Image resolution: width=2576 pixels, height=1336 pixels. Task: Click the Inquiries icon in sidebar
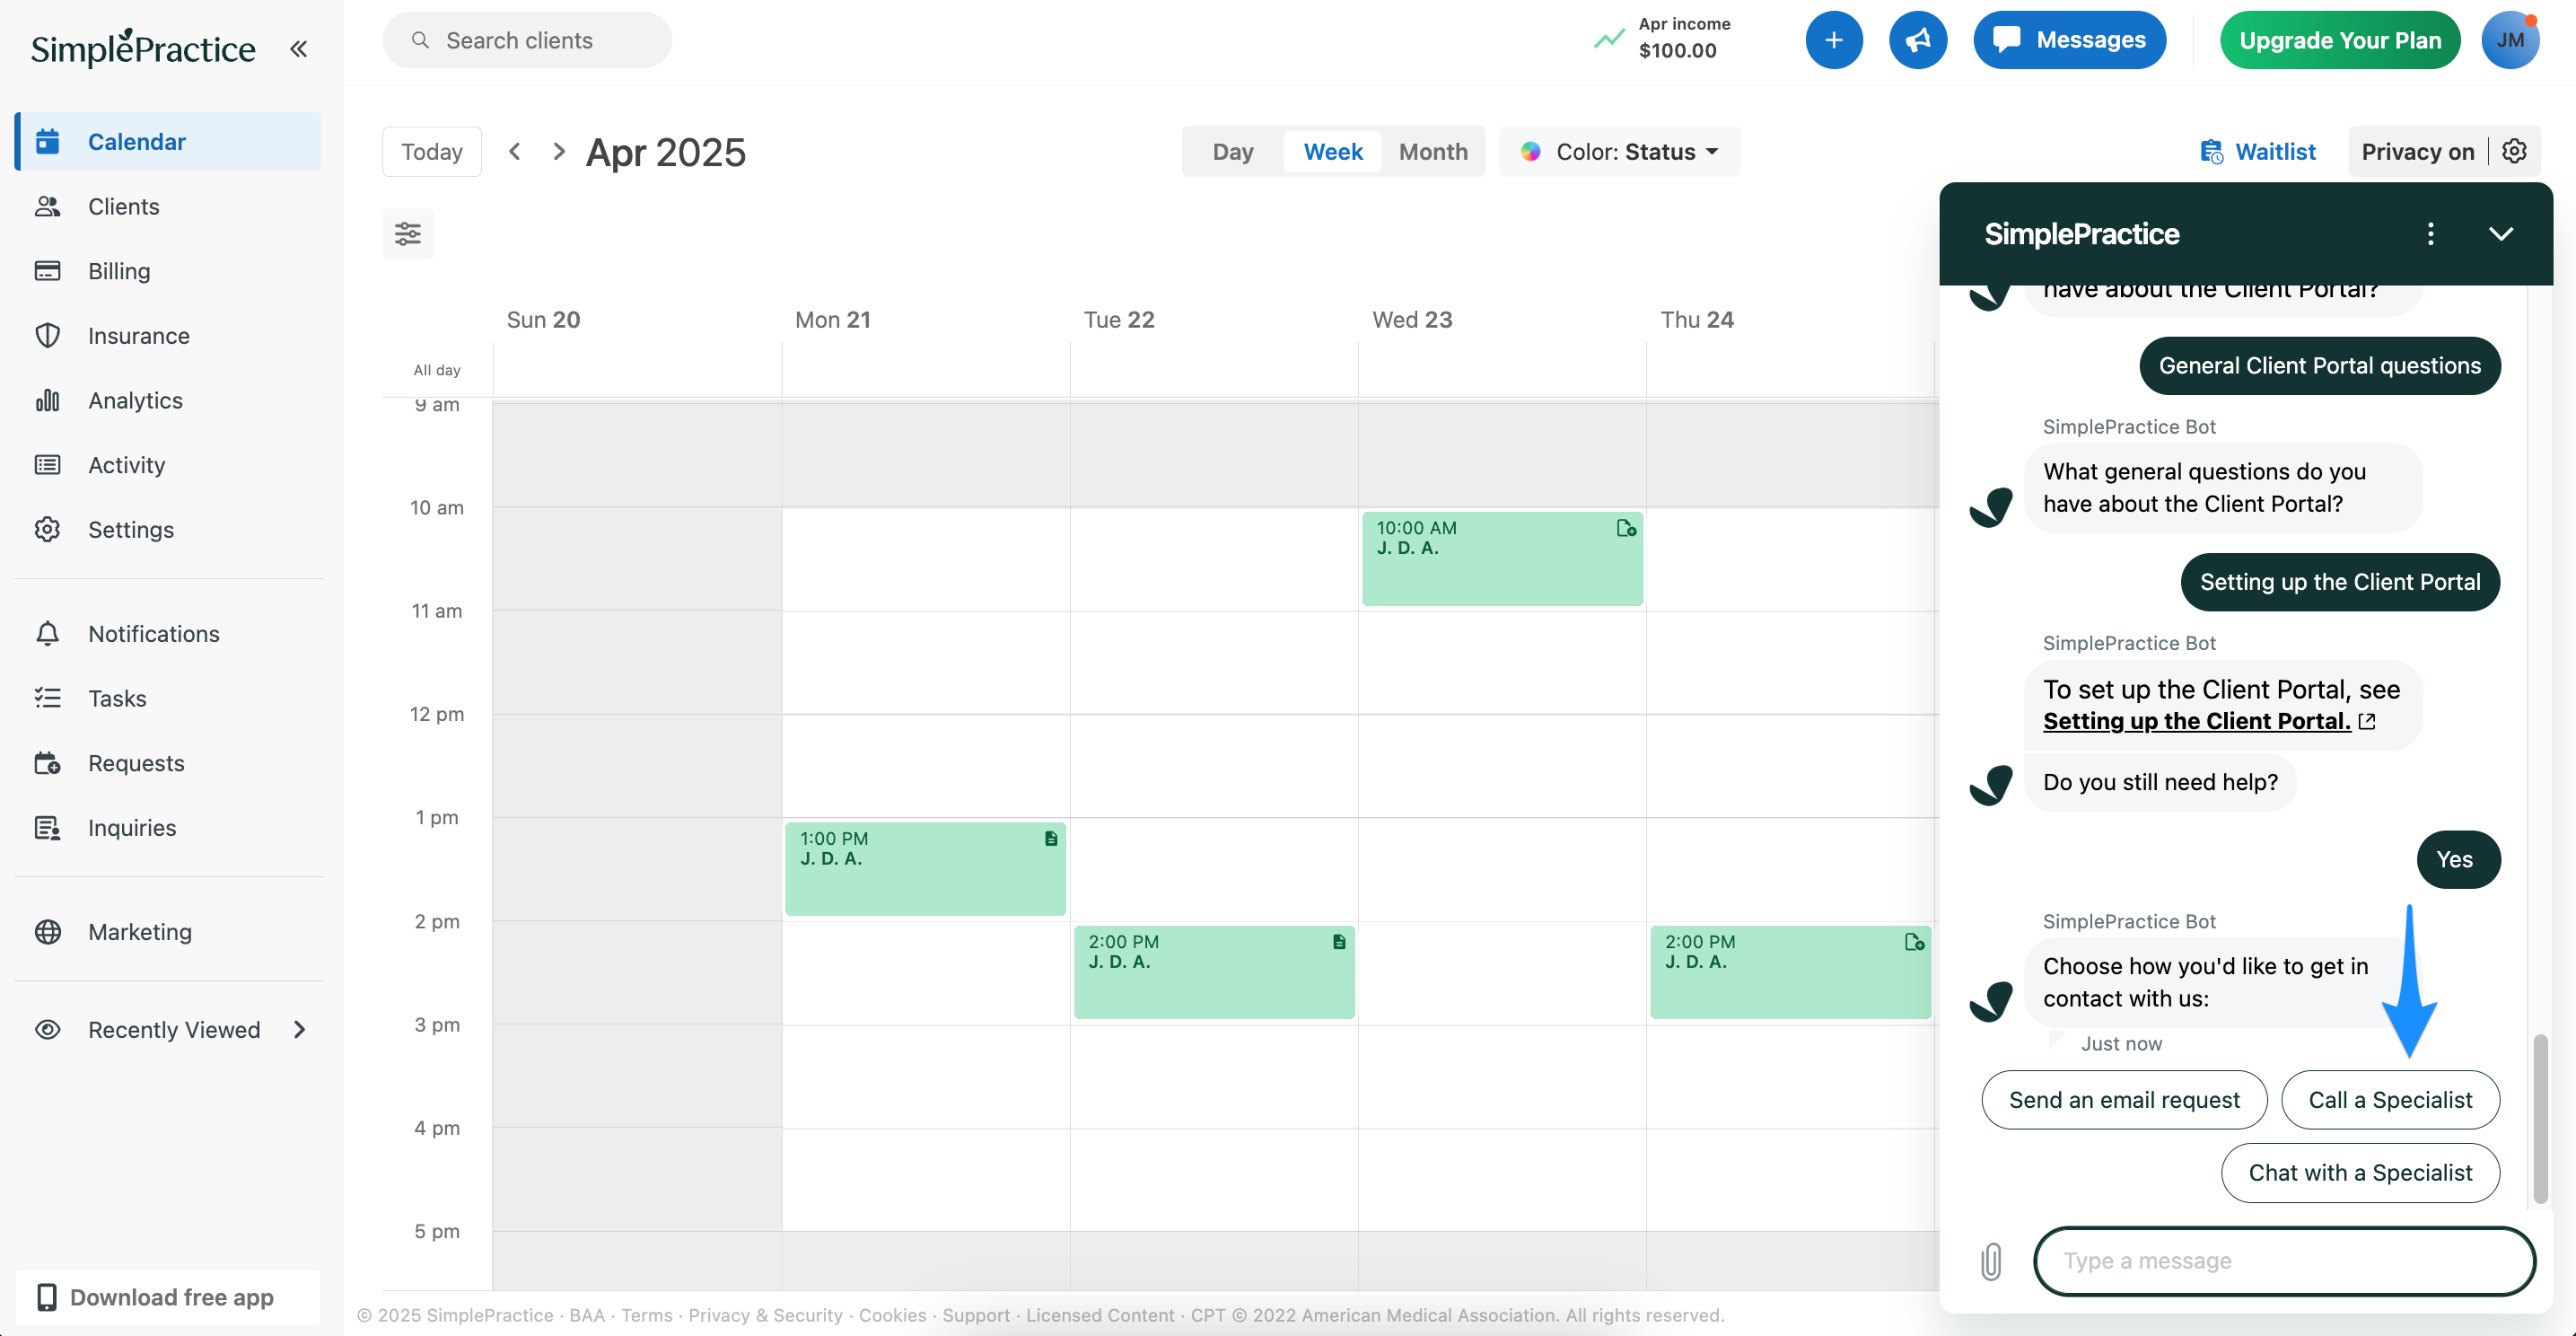47,827
